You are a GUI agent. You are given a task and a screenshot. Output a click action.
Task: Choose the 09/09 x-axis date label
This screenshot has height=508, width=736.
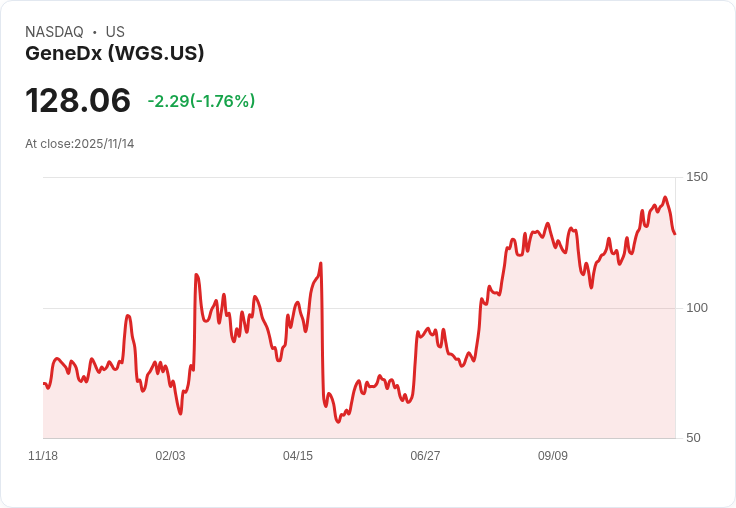pos(553,456)
